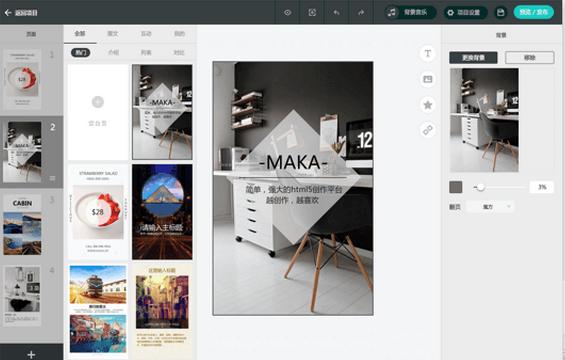This screenshot has width=565, height=360.
Task: Click the undo arrow icon
Action: click(x=337, y=13)
